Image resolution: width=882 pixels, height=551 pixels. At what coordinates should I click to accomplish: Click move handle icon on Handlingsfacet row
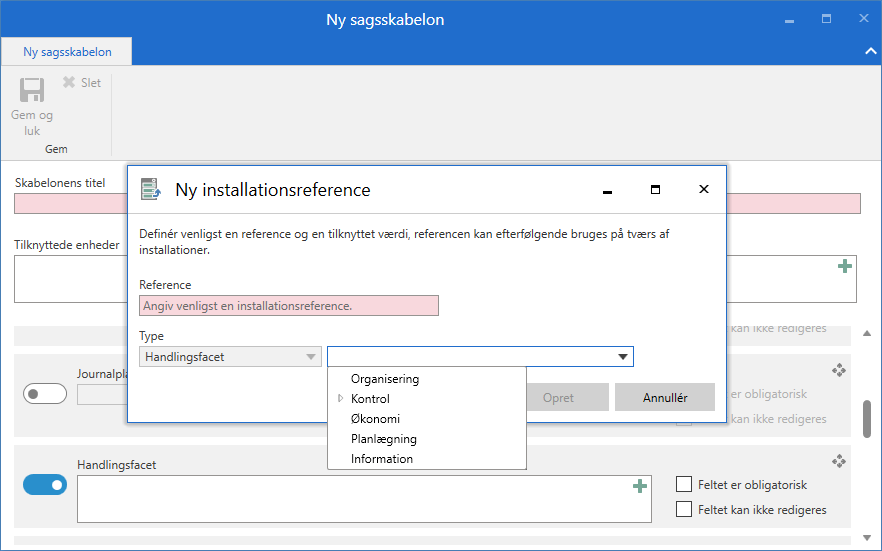tap(839, 461)
